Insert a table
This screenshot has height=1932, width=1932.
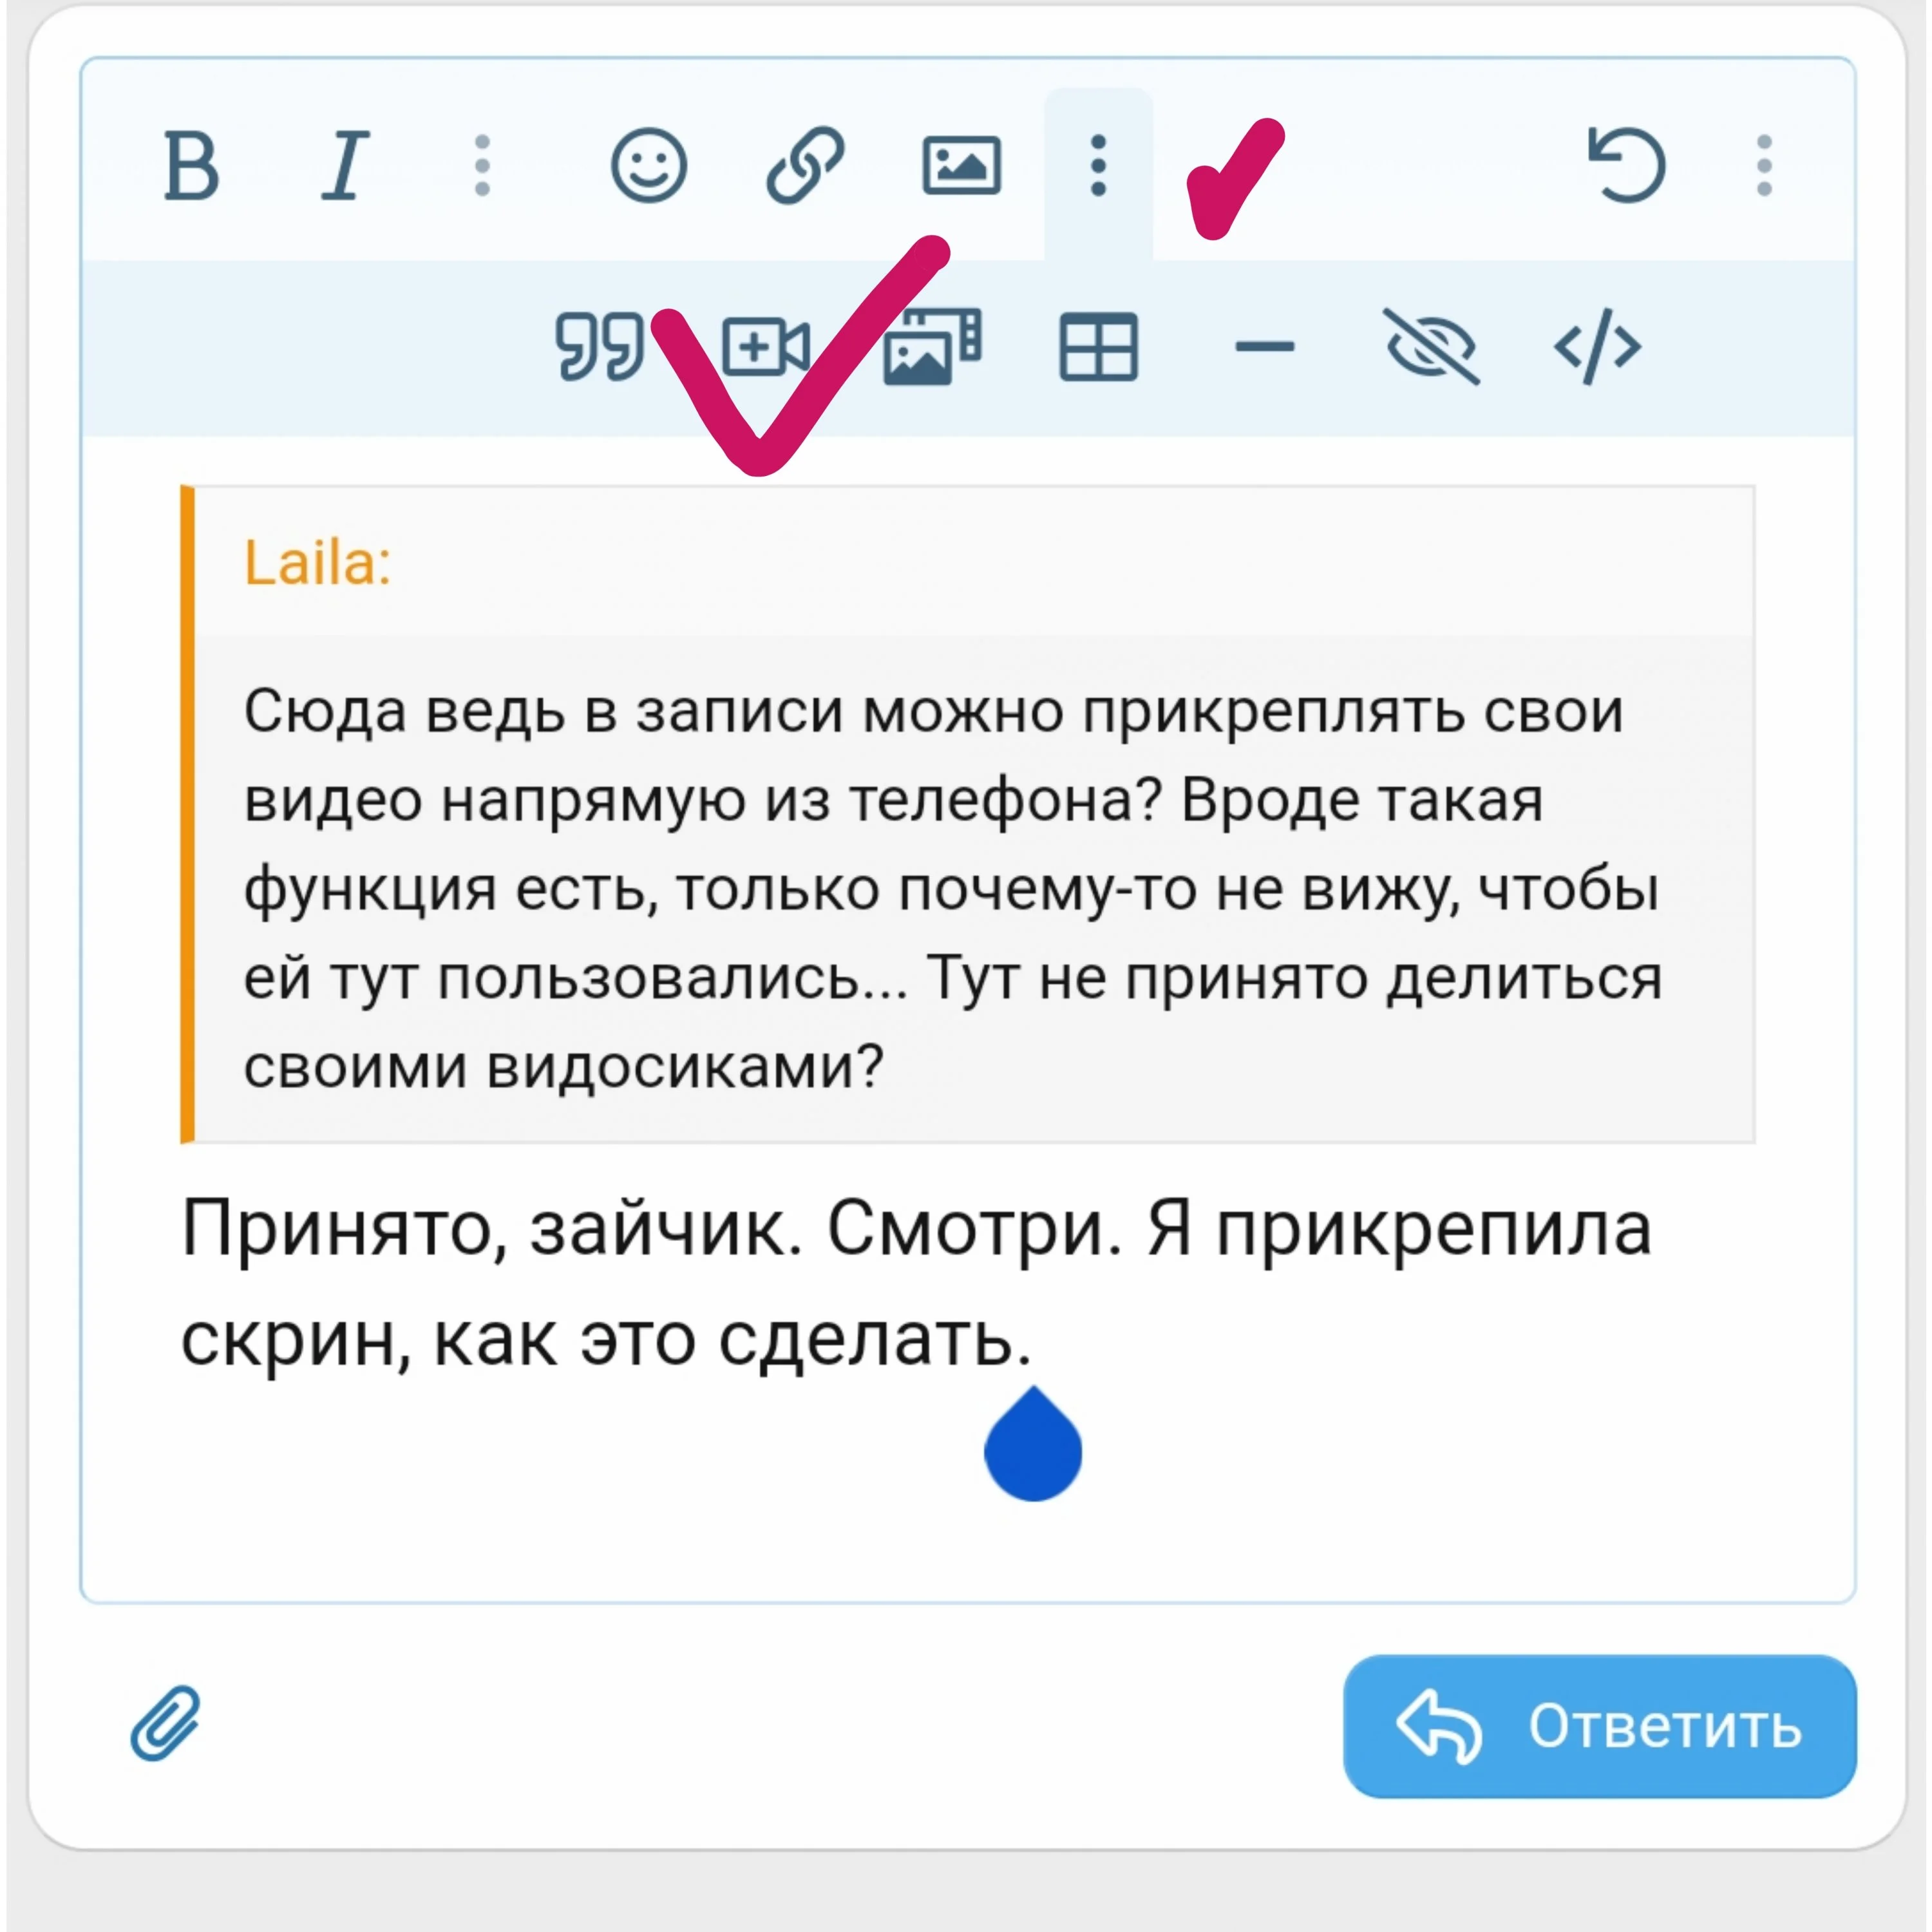tap(1098, 347)
